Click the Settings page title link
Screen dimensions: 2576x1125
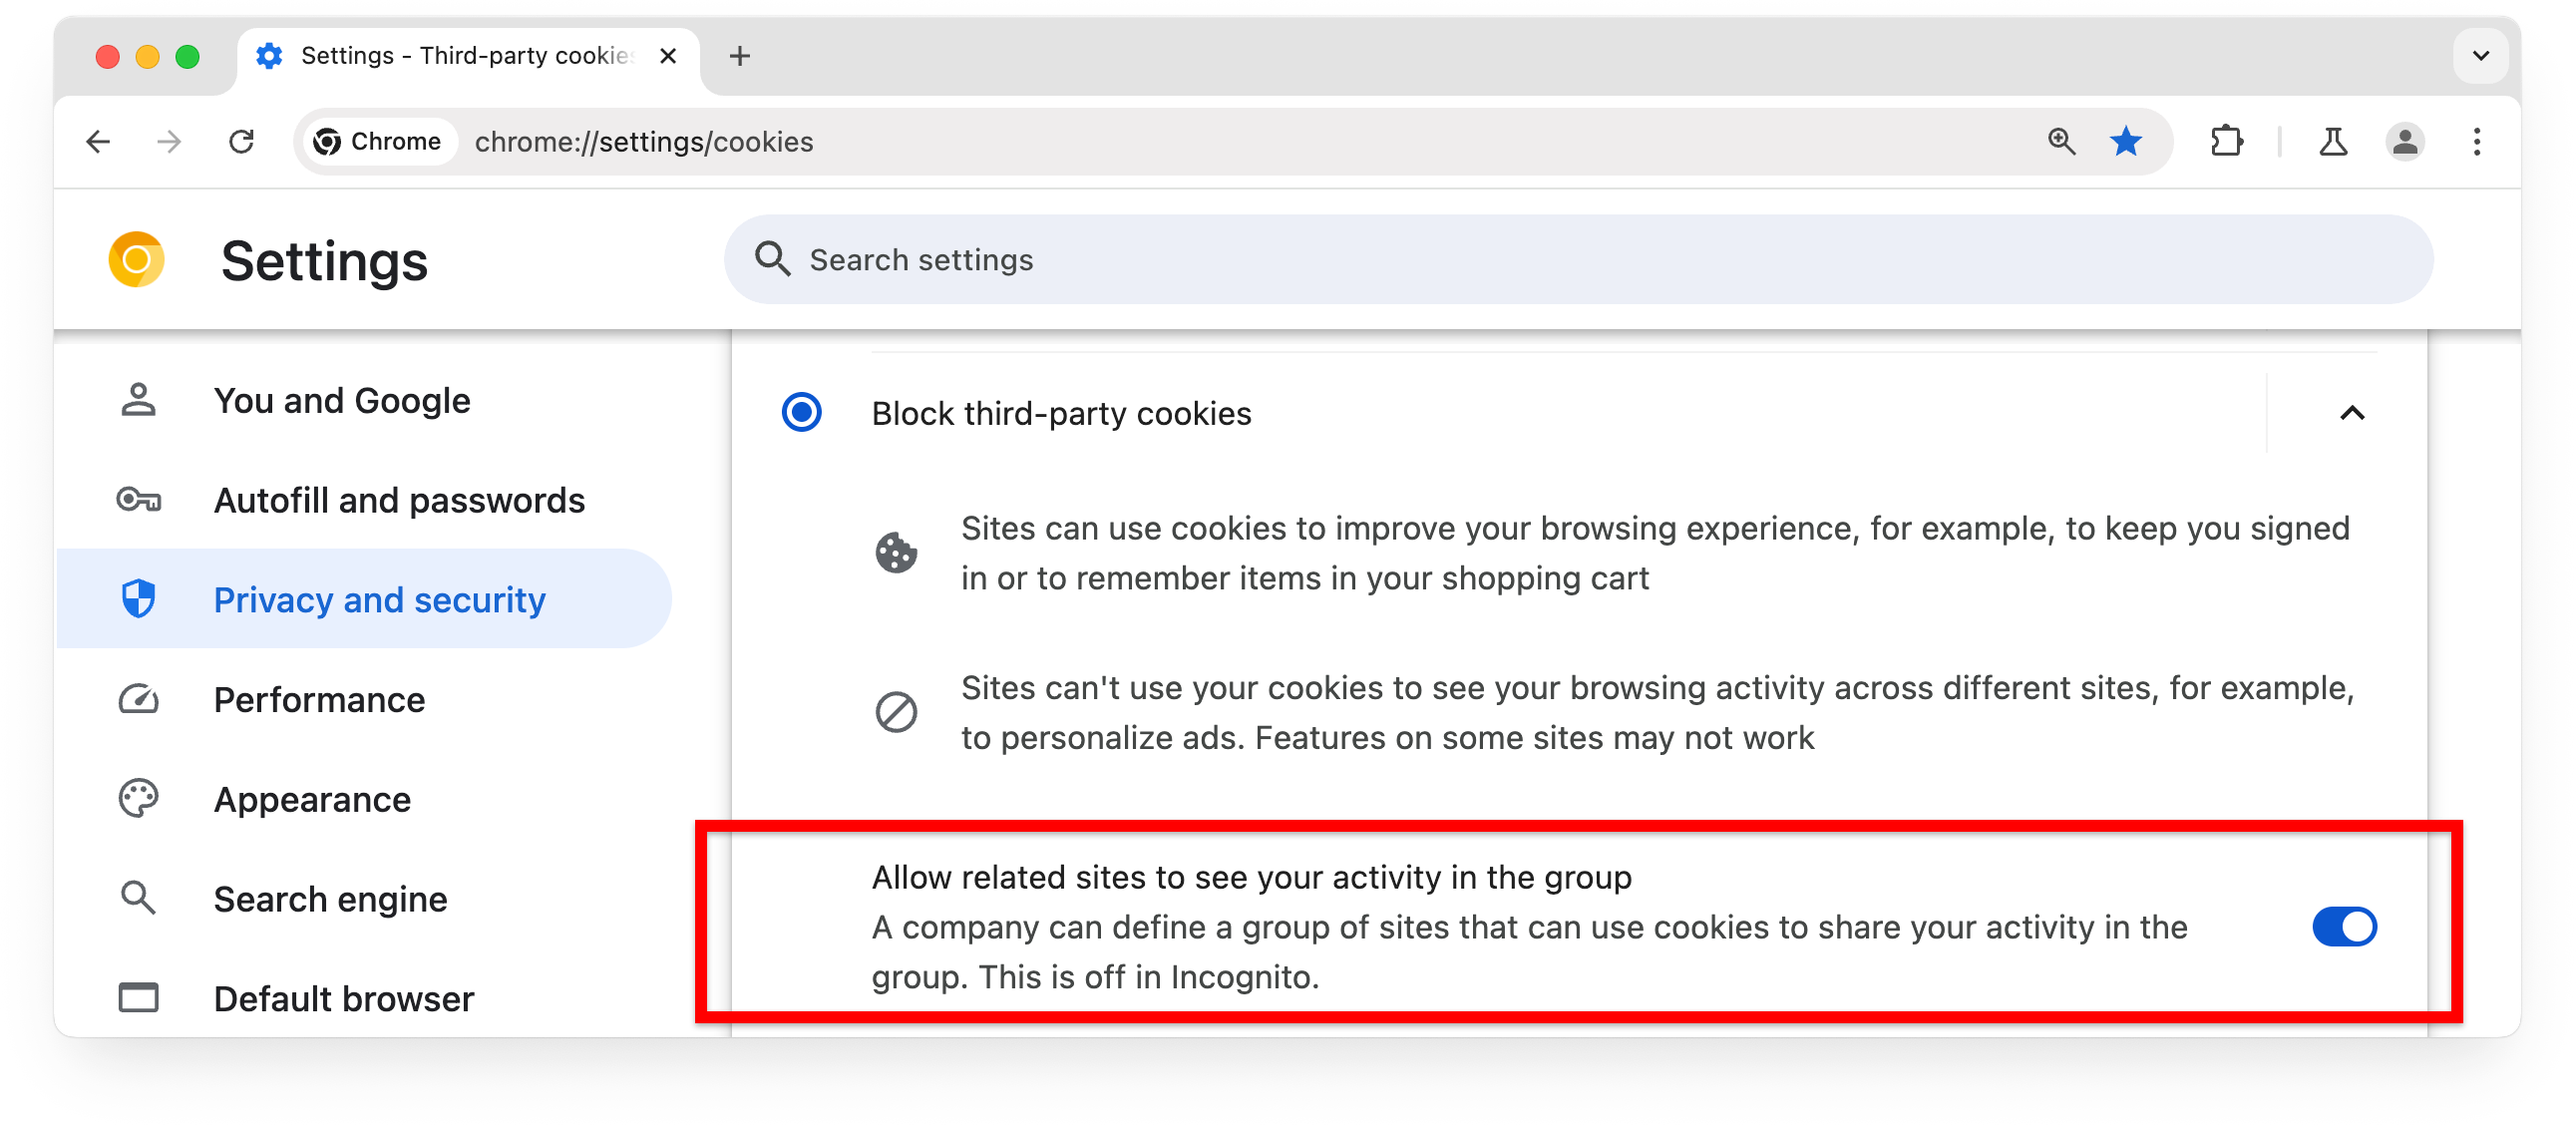tap(324, 259)
